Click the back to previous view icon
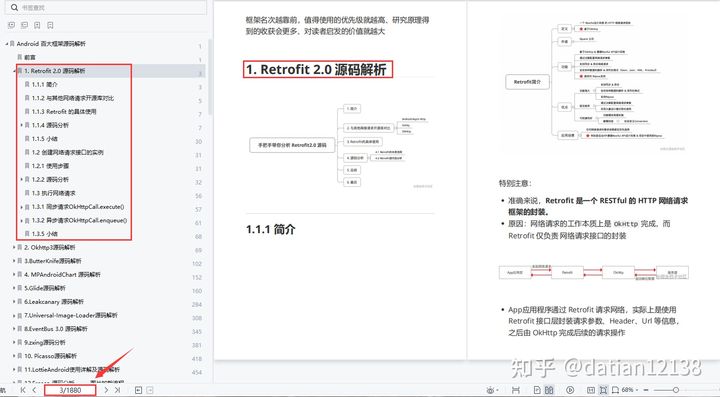The width and height of the screenshot is (720, 397). pos(138,390)
